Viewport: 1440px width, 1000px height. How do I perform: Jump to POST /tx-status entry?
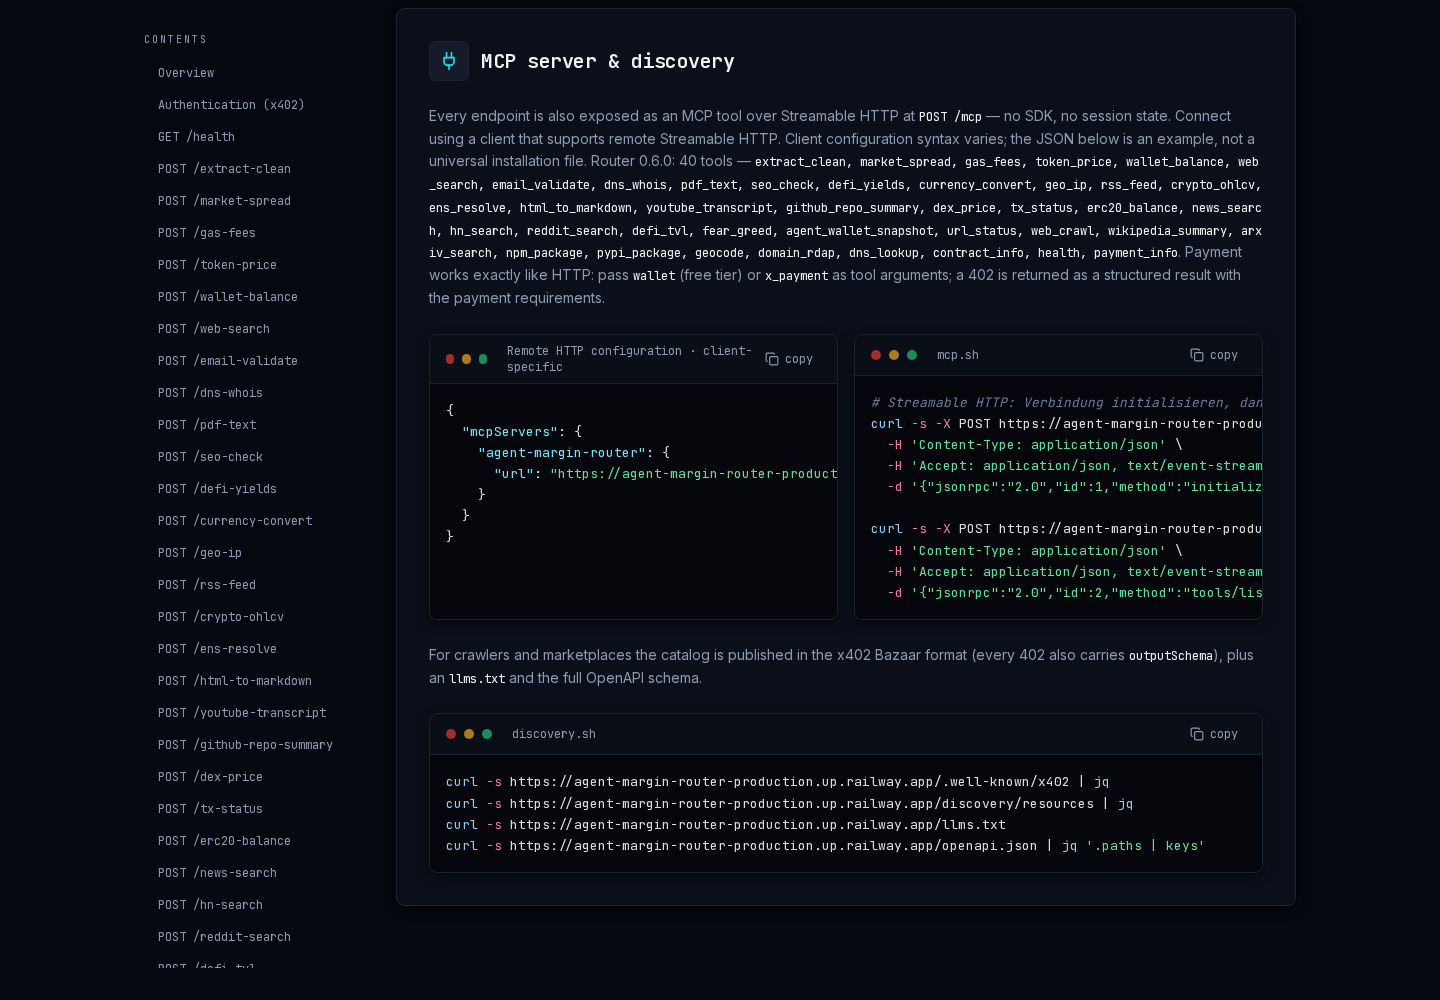tap(210, 809)
